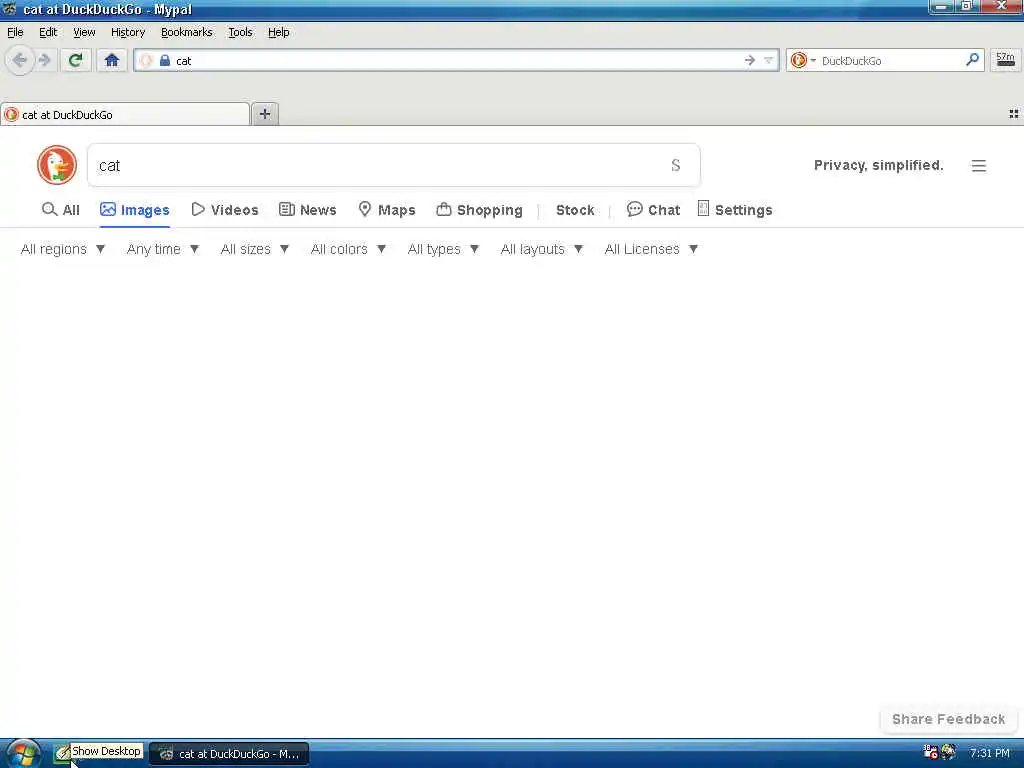The width and height of the screenshot is (1024, 768).
Task: Click the taskbar clock showing 7:31 PM
Action: click(989, 754)
